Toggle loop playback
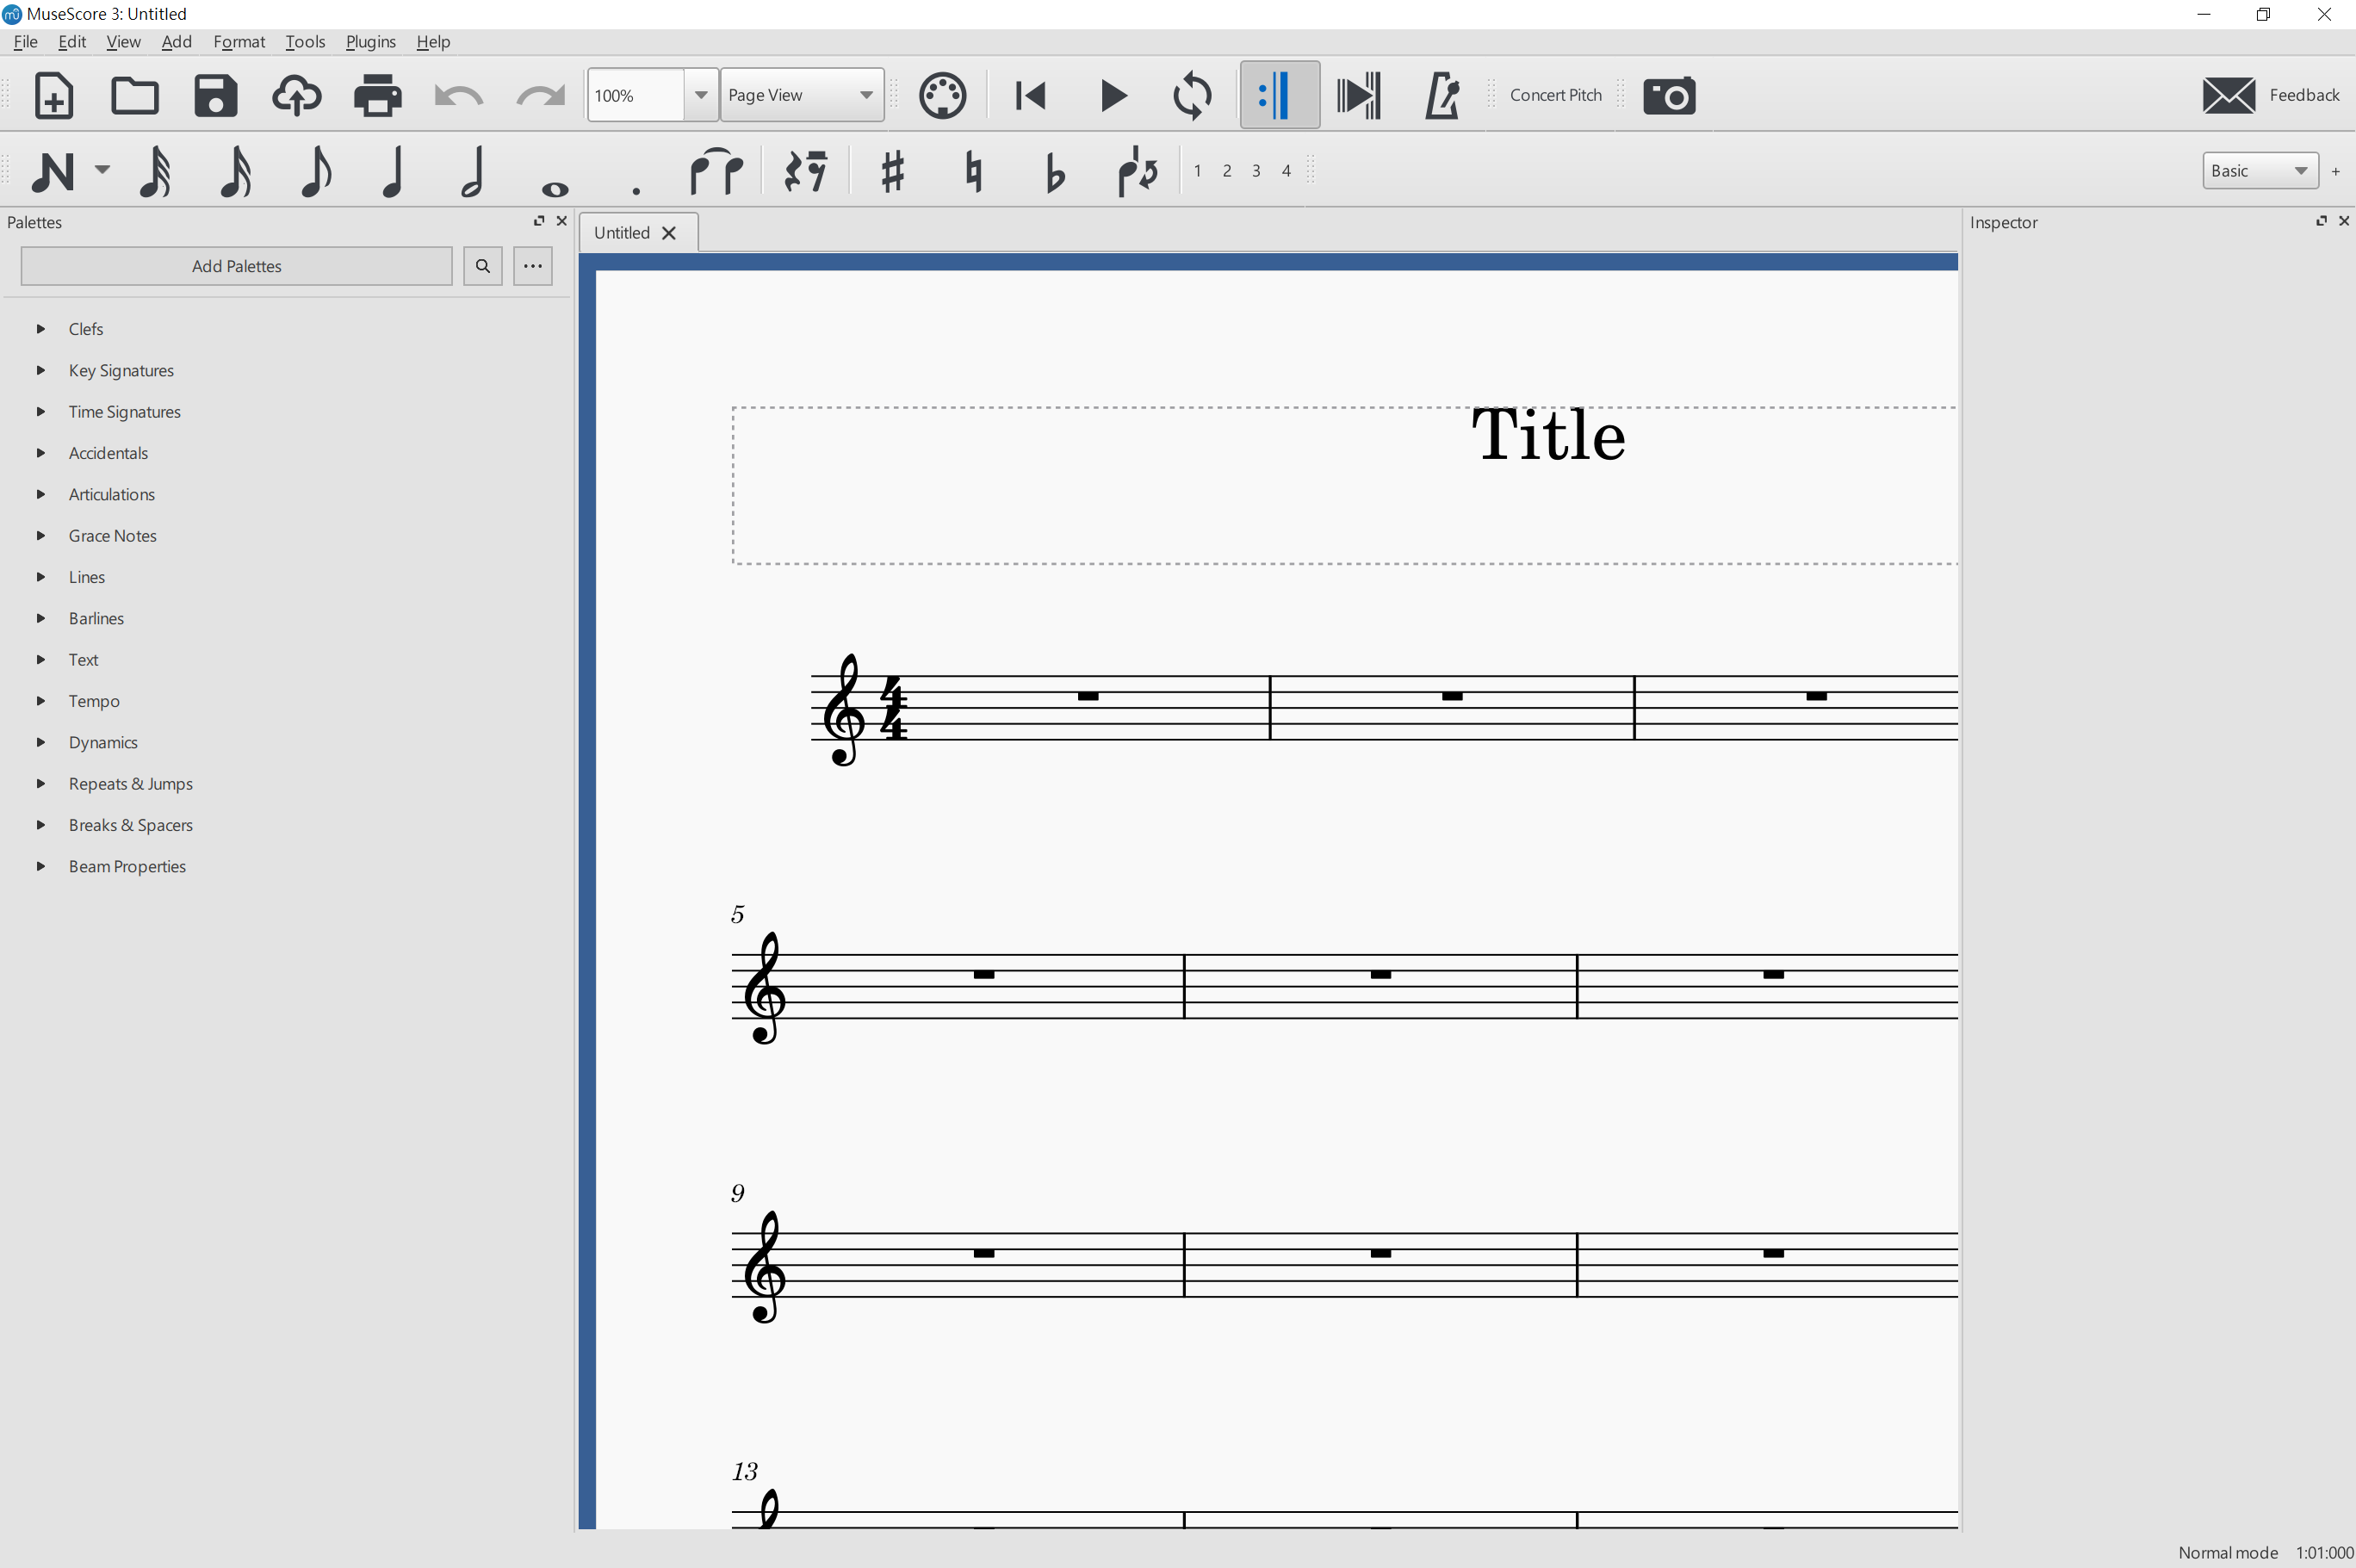 [x=1192, y=96]
